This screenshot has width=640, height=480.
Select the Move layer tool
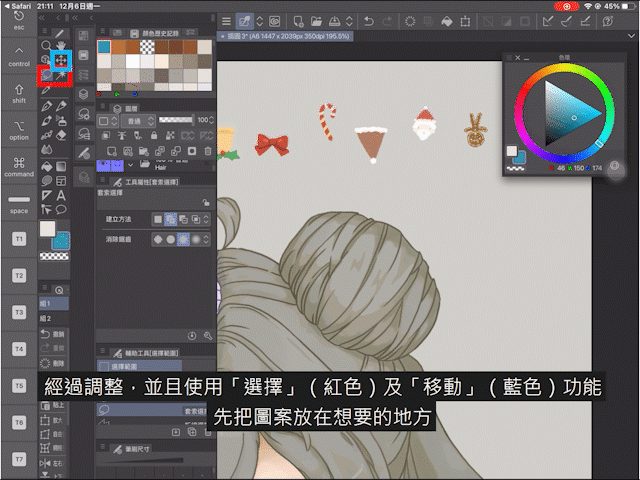pos(61,60)
